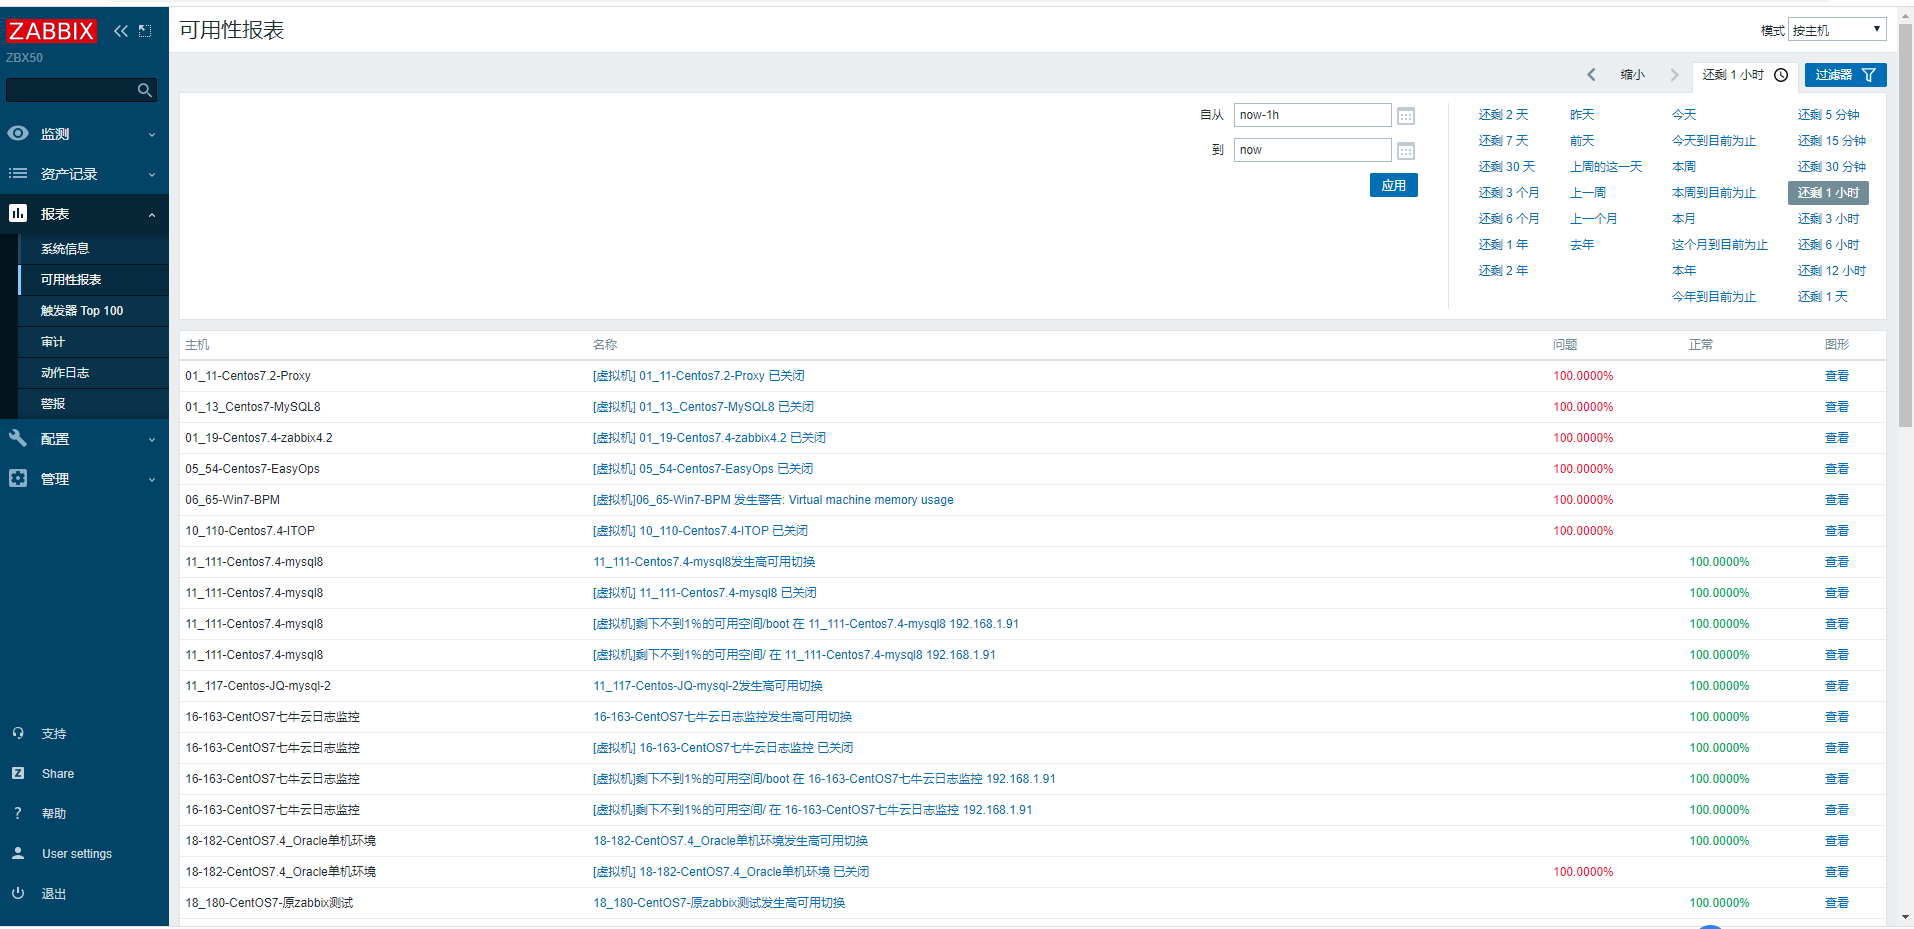This screenshot has height=929, width=1914.
Task: Open the 模式 dropdown (按主机)
Action: (1837, 30)
